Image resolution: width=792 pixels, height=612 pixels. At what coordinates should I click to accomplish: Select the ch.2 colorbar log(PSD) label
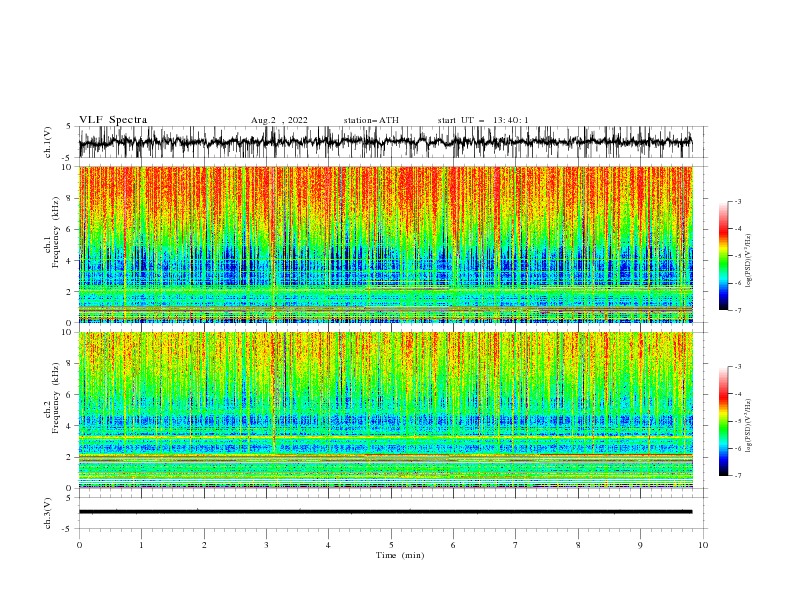(748, 425)
